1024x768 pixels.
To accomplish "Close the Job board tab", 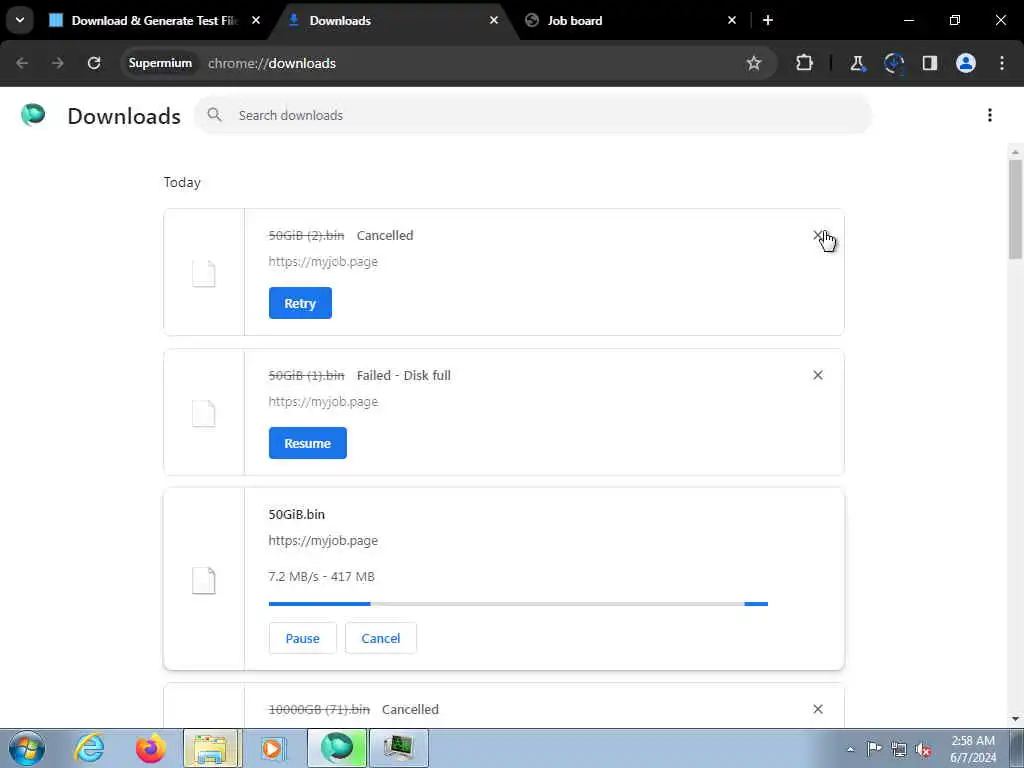I will click(x=732, y=20).
